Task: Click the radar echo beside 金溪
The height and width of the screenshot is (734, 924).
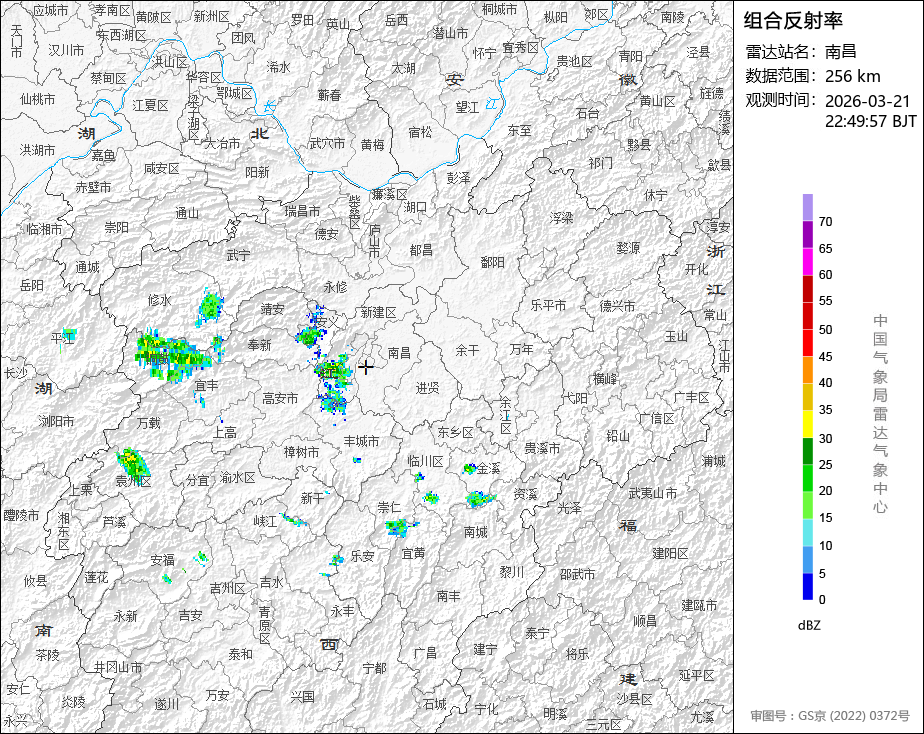Action: (469, 468)
